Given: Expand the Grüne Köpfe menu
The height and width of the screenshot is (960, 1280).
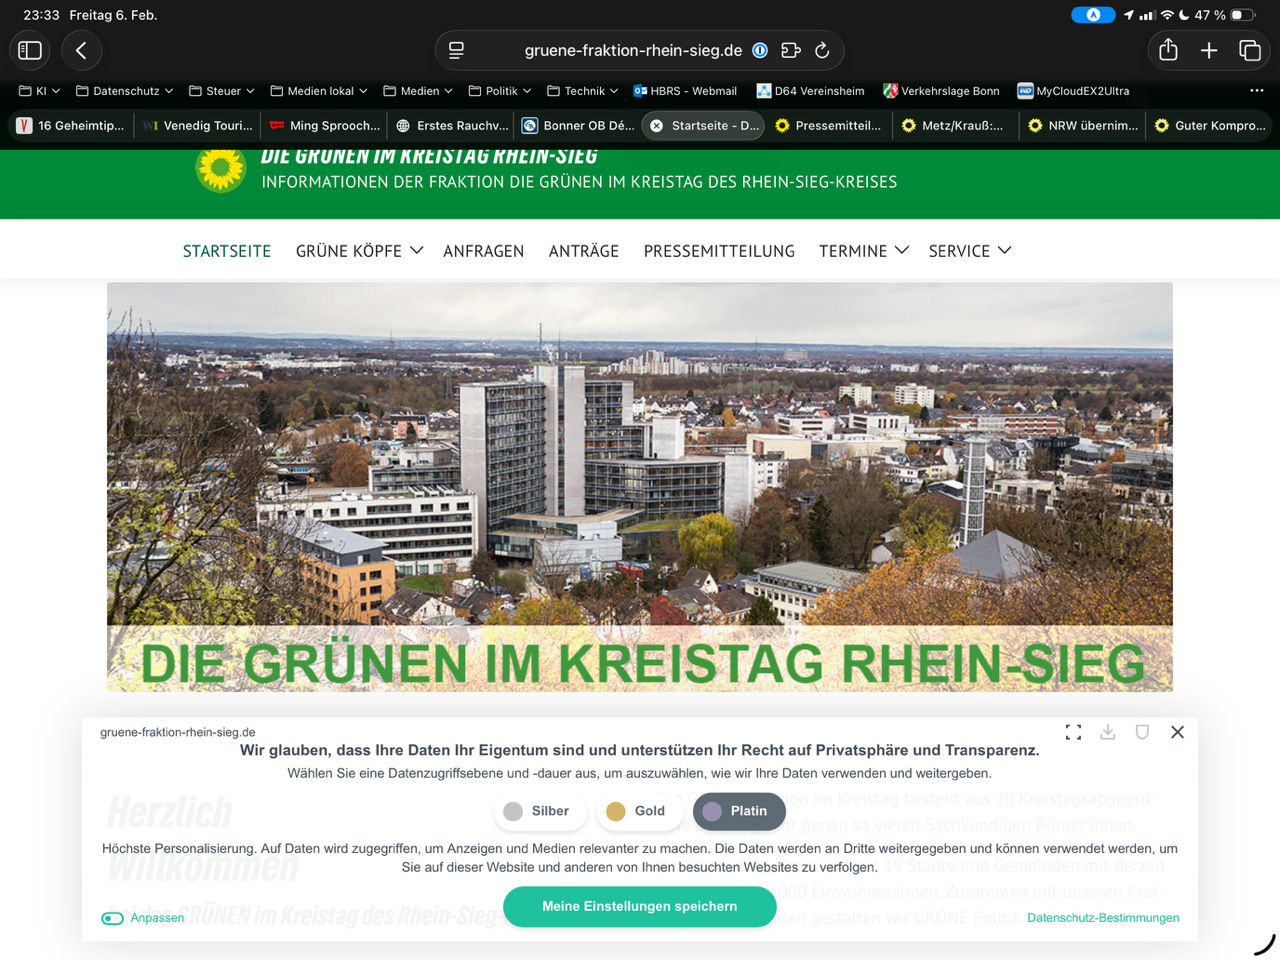Looking at the screenshot, I should pos(359,251).
